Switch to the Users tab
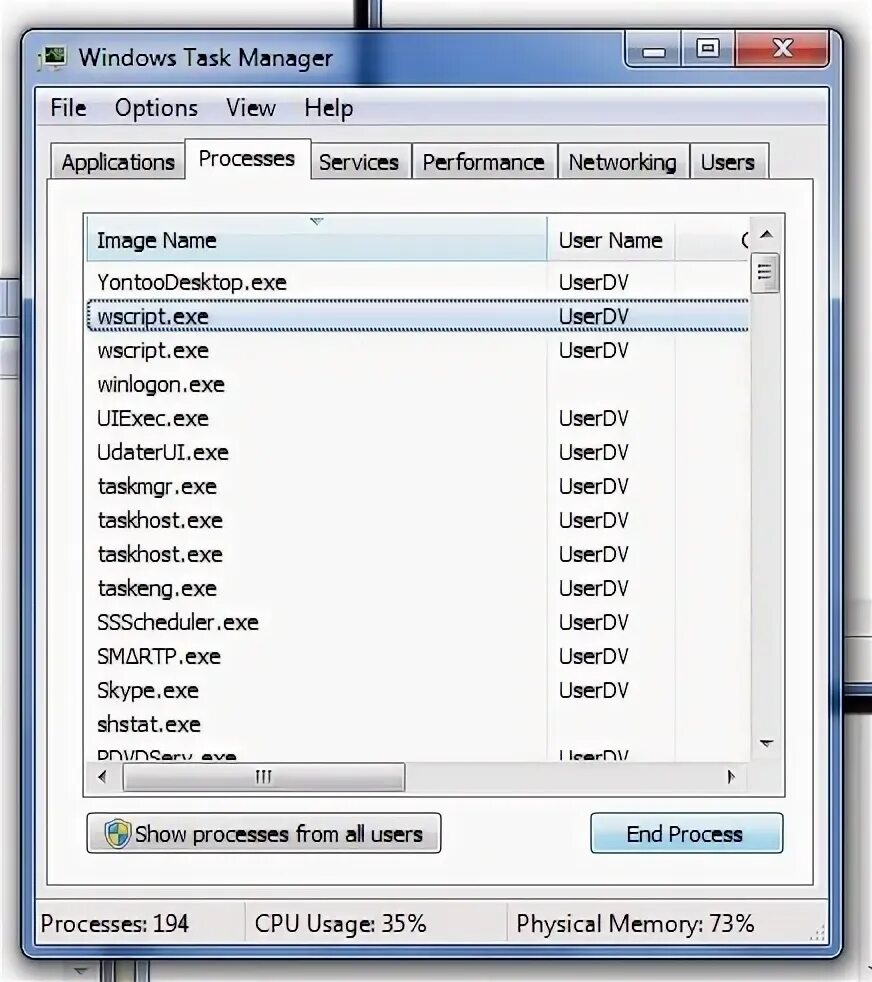The width and height of the screenshot is (872, 982). (x=728, y=162)
